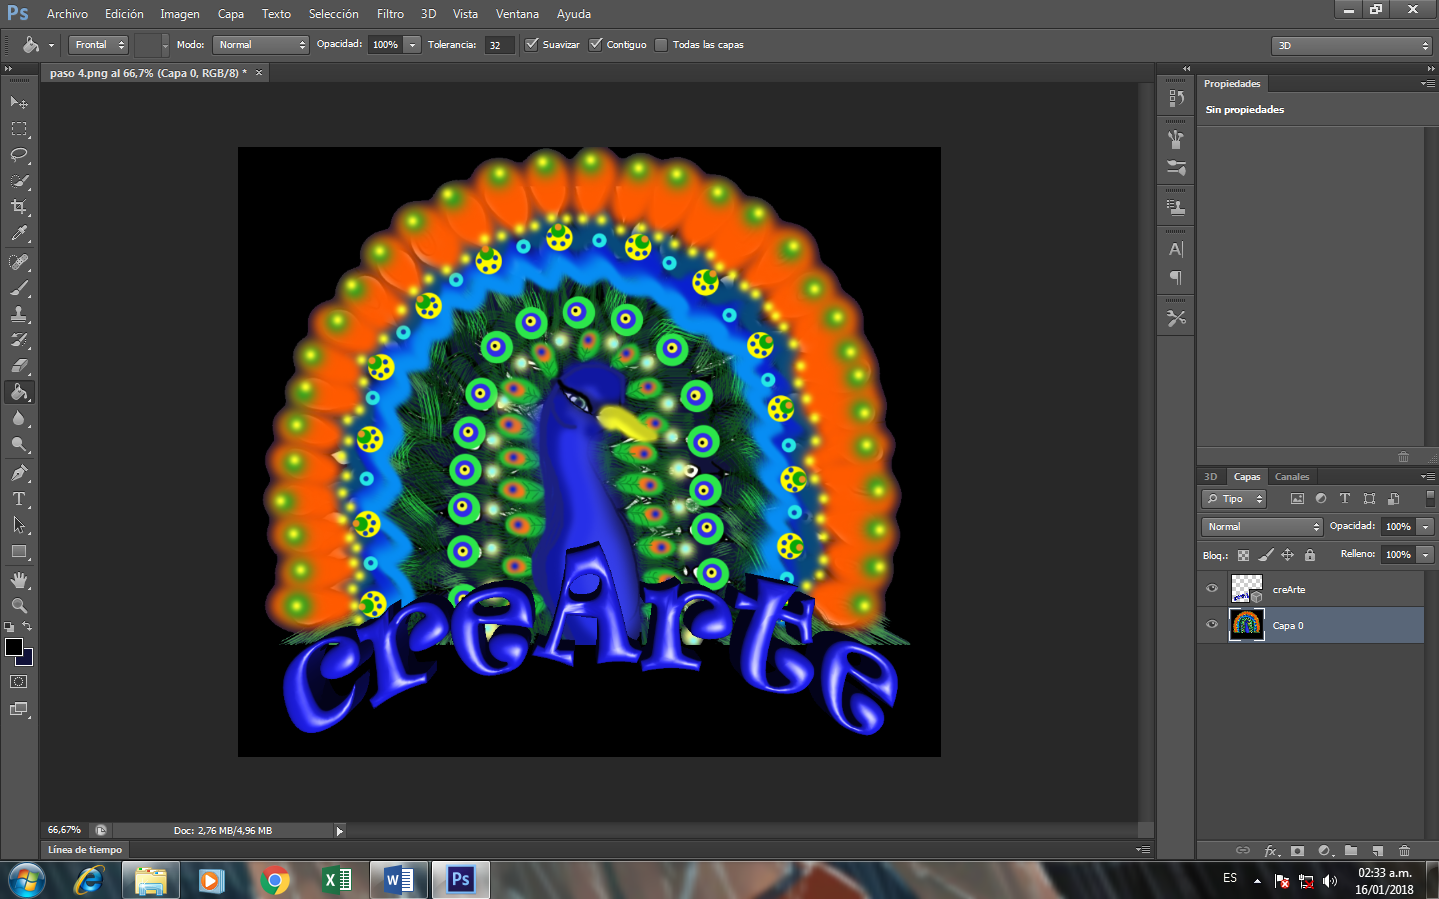The width and height of the screenshot is (1439, 899).
Task: Select the Eyedropper tool
Action: point(19,234)
